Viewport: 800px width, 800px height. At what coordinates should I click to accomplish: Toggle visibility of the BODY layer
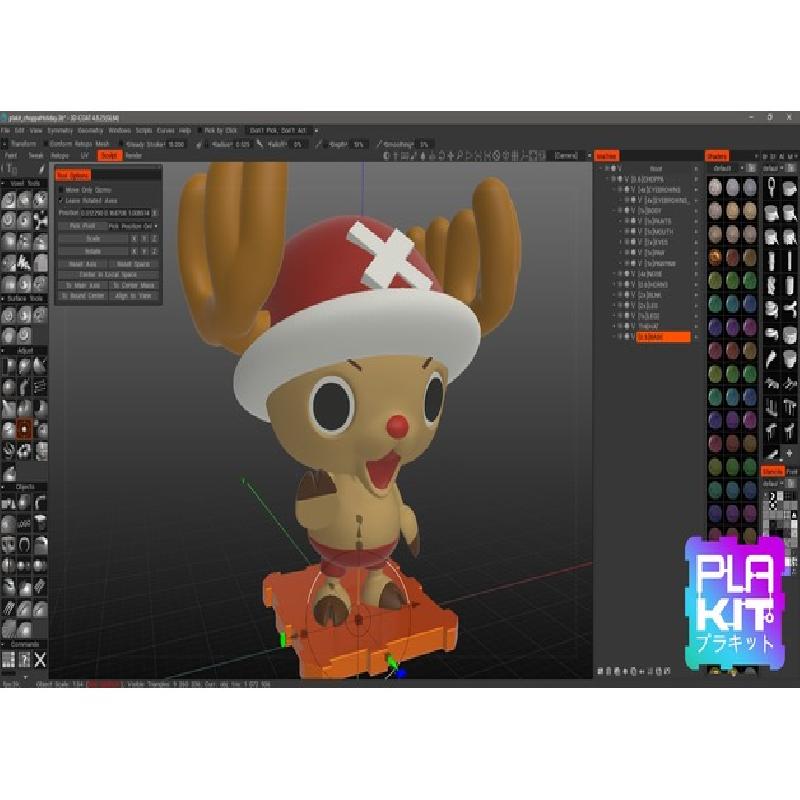(627, 210)
